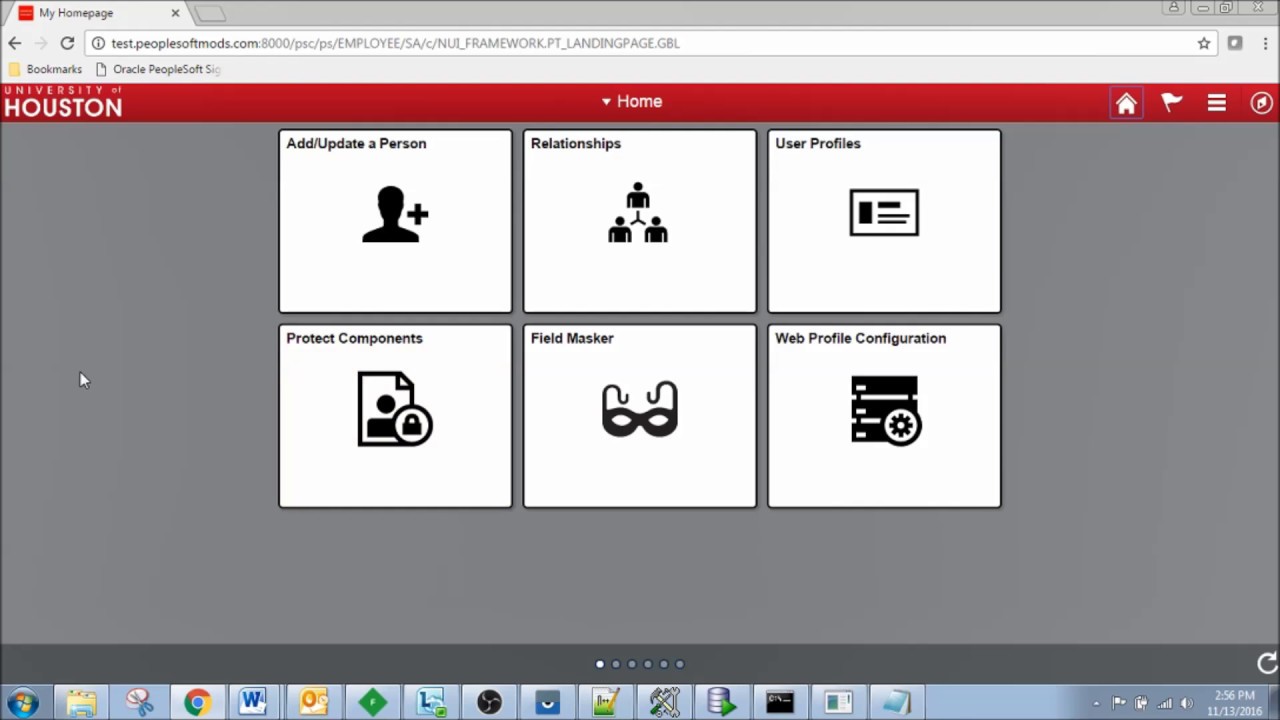Select the first homepage pagination dot
The width and height of the screenshot is (1280, 720).
click(x=600, y=664)
